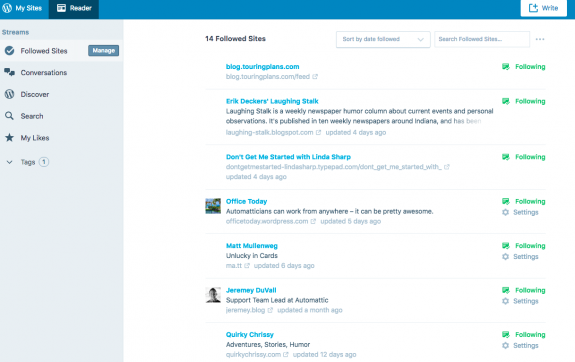The width and height of the screenshot is (575, 362).
Task: Toggle Following for Erik Deckers' Laughing Stalk
Action: pyautogui.click(x=524, y=101)
